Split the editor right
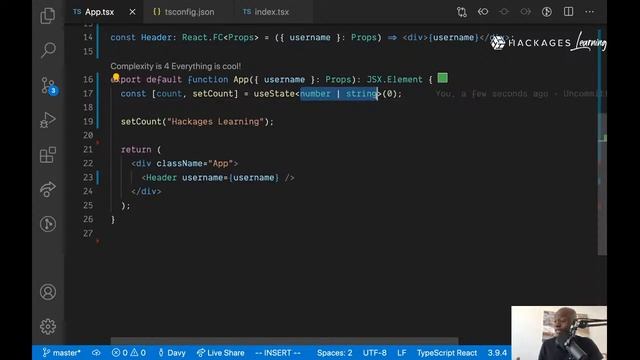The image size is (640, 360). click(x=568, y=11)
